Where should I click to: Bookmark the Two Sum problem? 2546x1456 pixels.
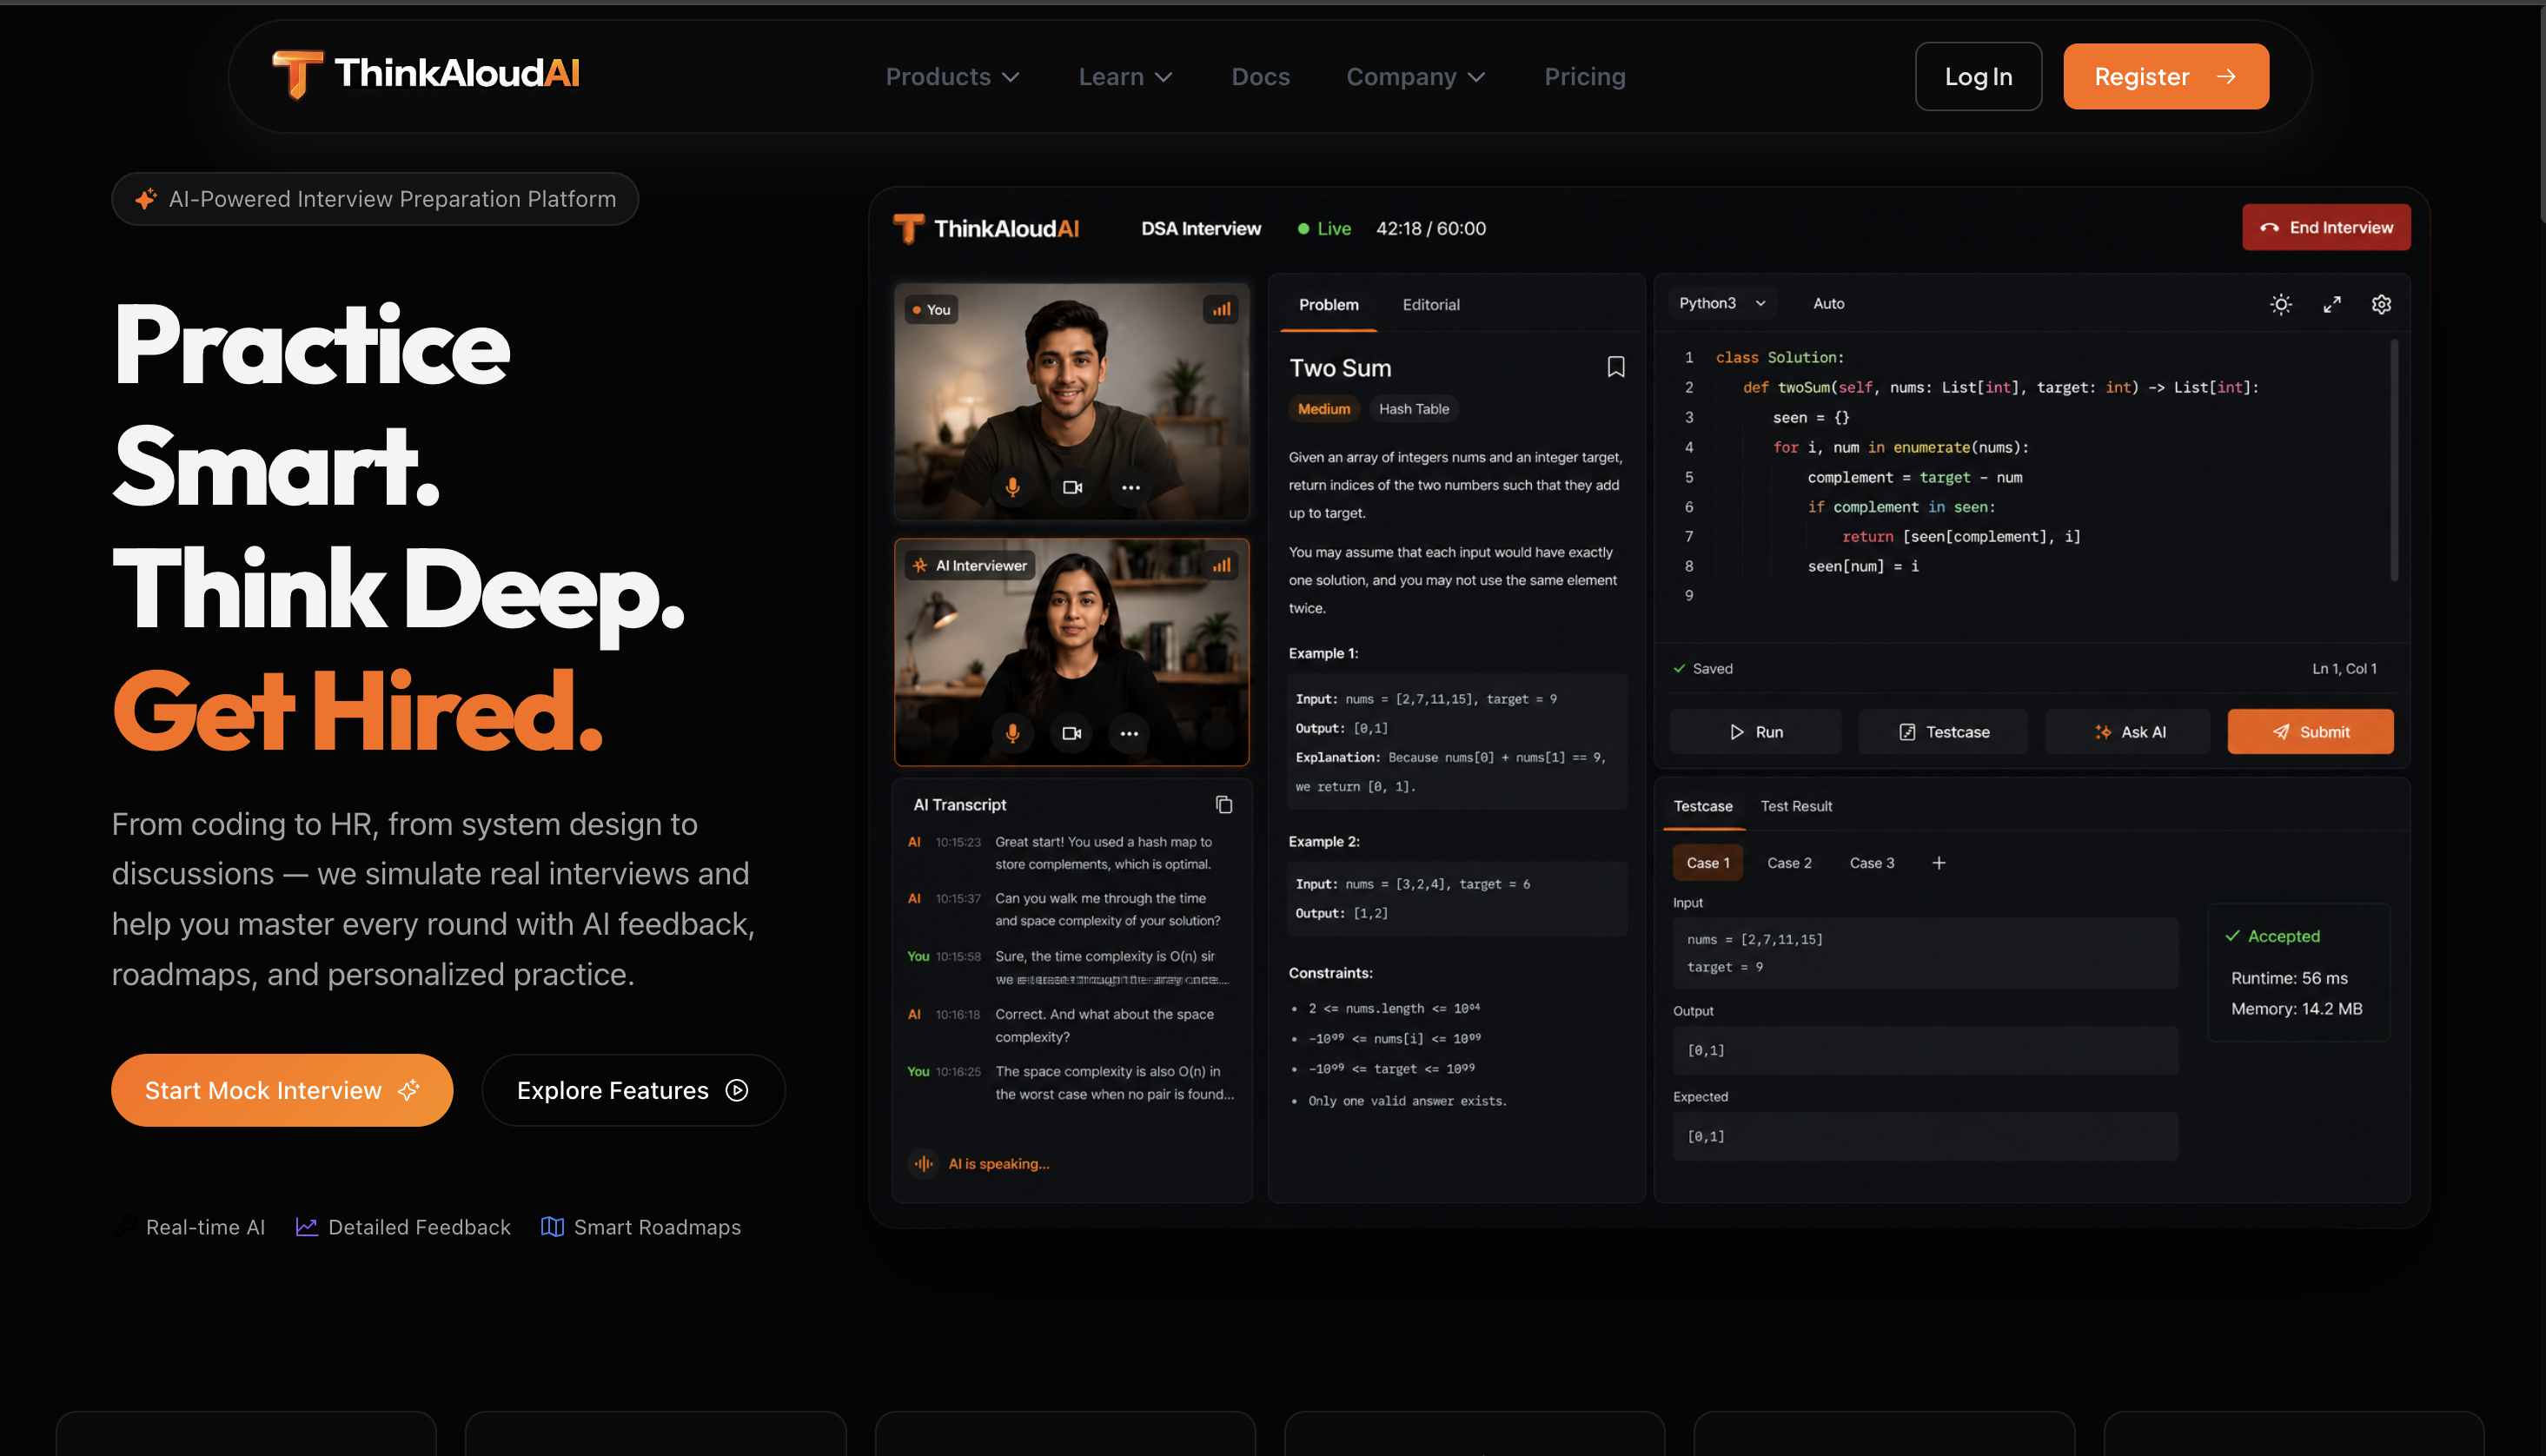coord(1615,367)
